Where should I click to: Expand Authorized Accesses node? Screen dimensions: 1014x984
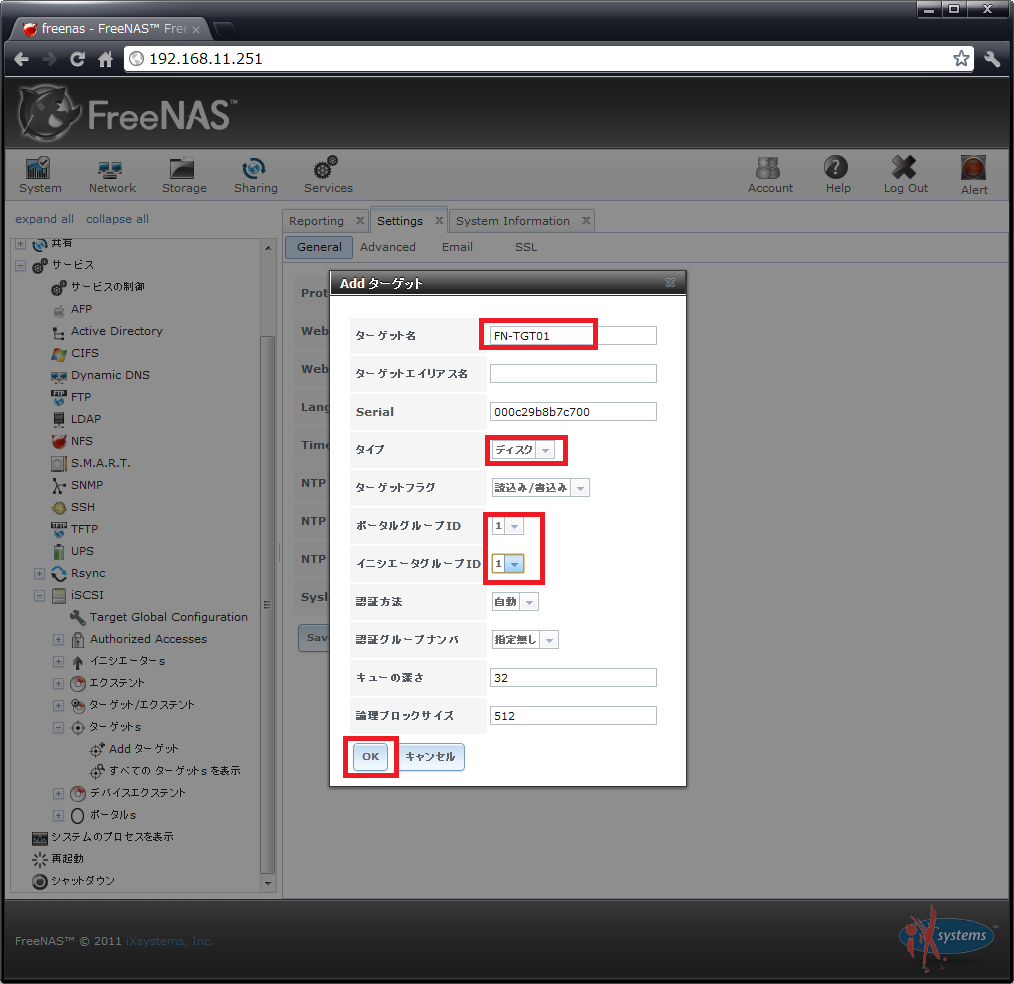[58, 639]
